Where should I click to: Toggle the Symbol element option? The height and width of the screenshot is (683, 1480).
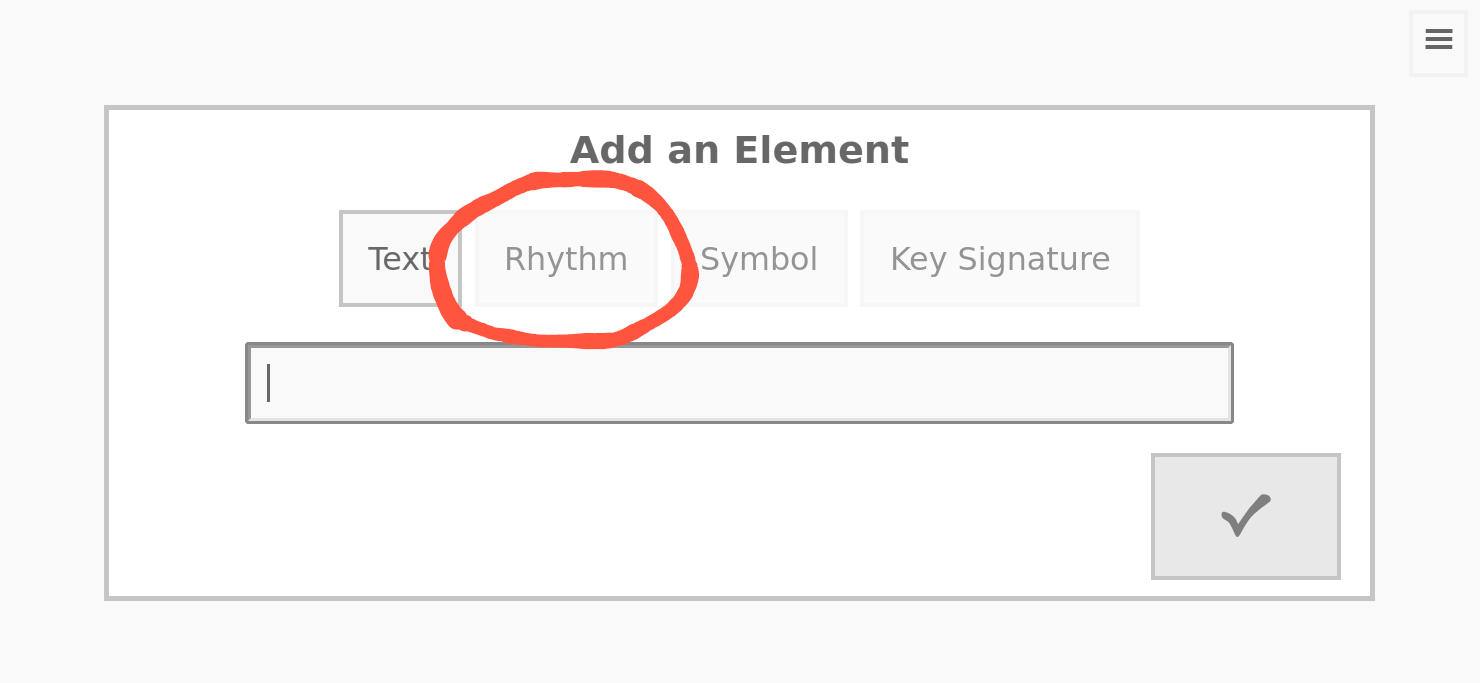coord(760,259)
